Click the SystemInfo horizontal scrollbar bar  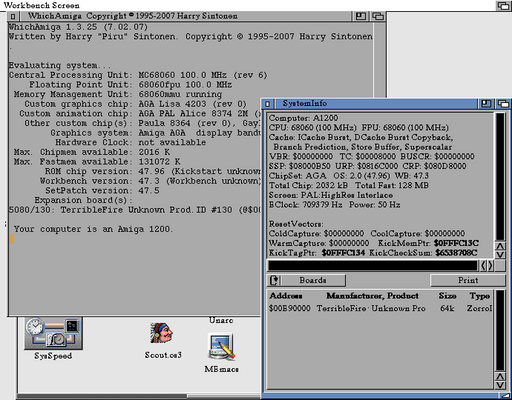click(373, 266)
